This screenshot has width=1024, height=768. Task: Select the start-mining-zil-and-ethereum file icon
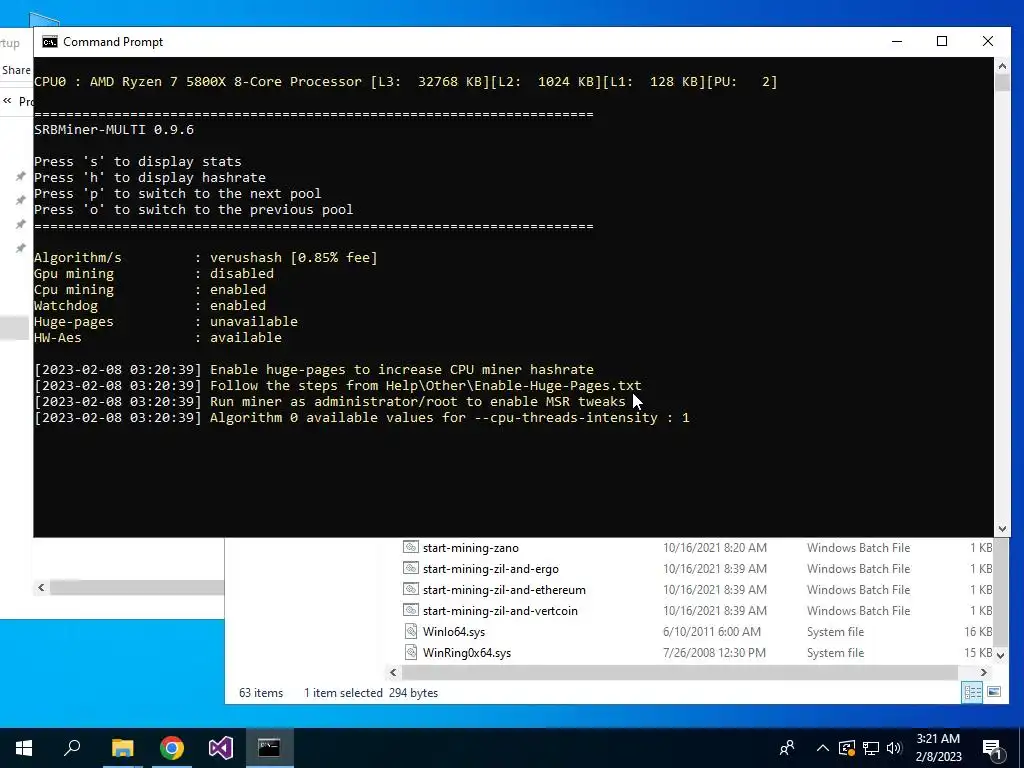coord(410,589)
